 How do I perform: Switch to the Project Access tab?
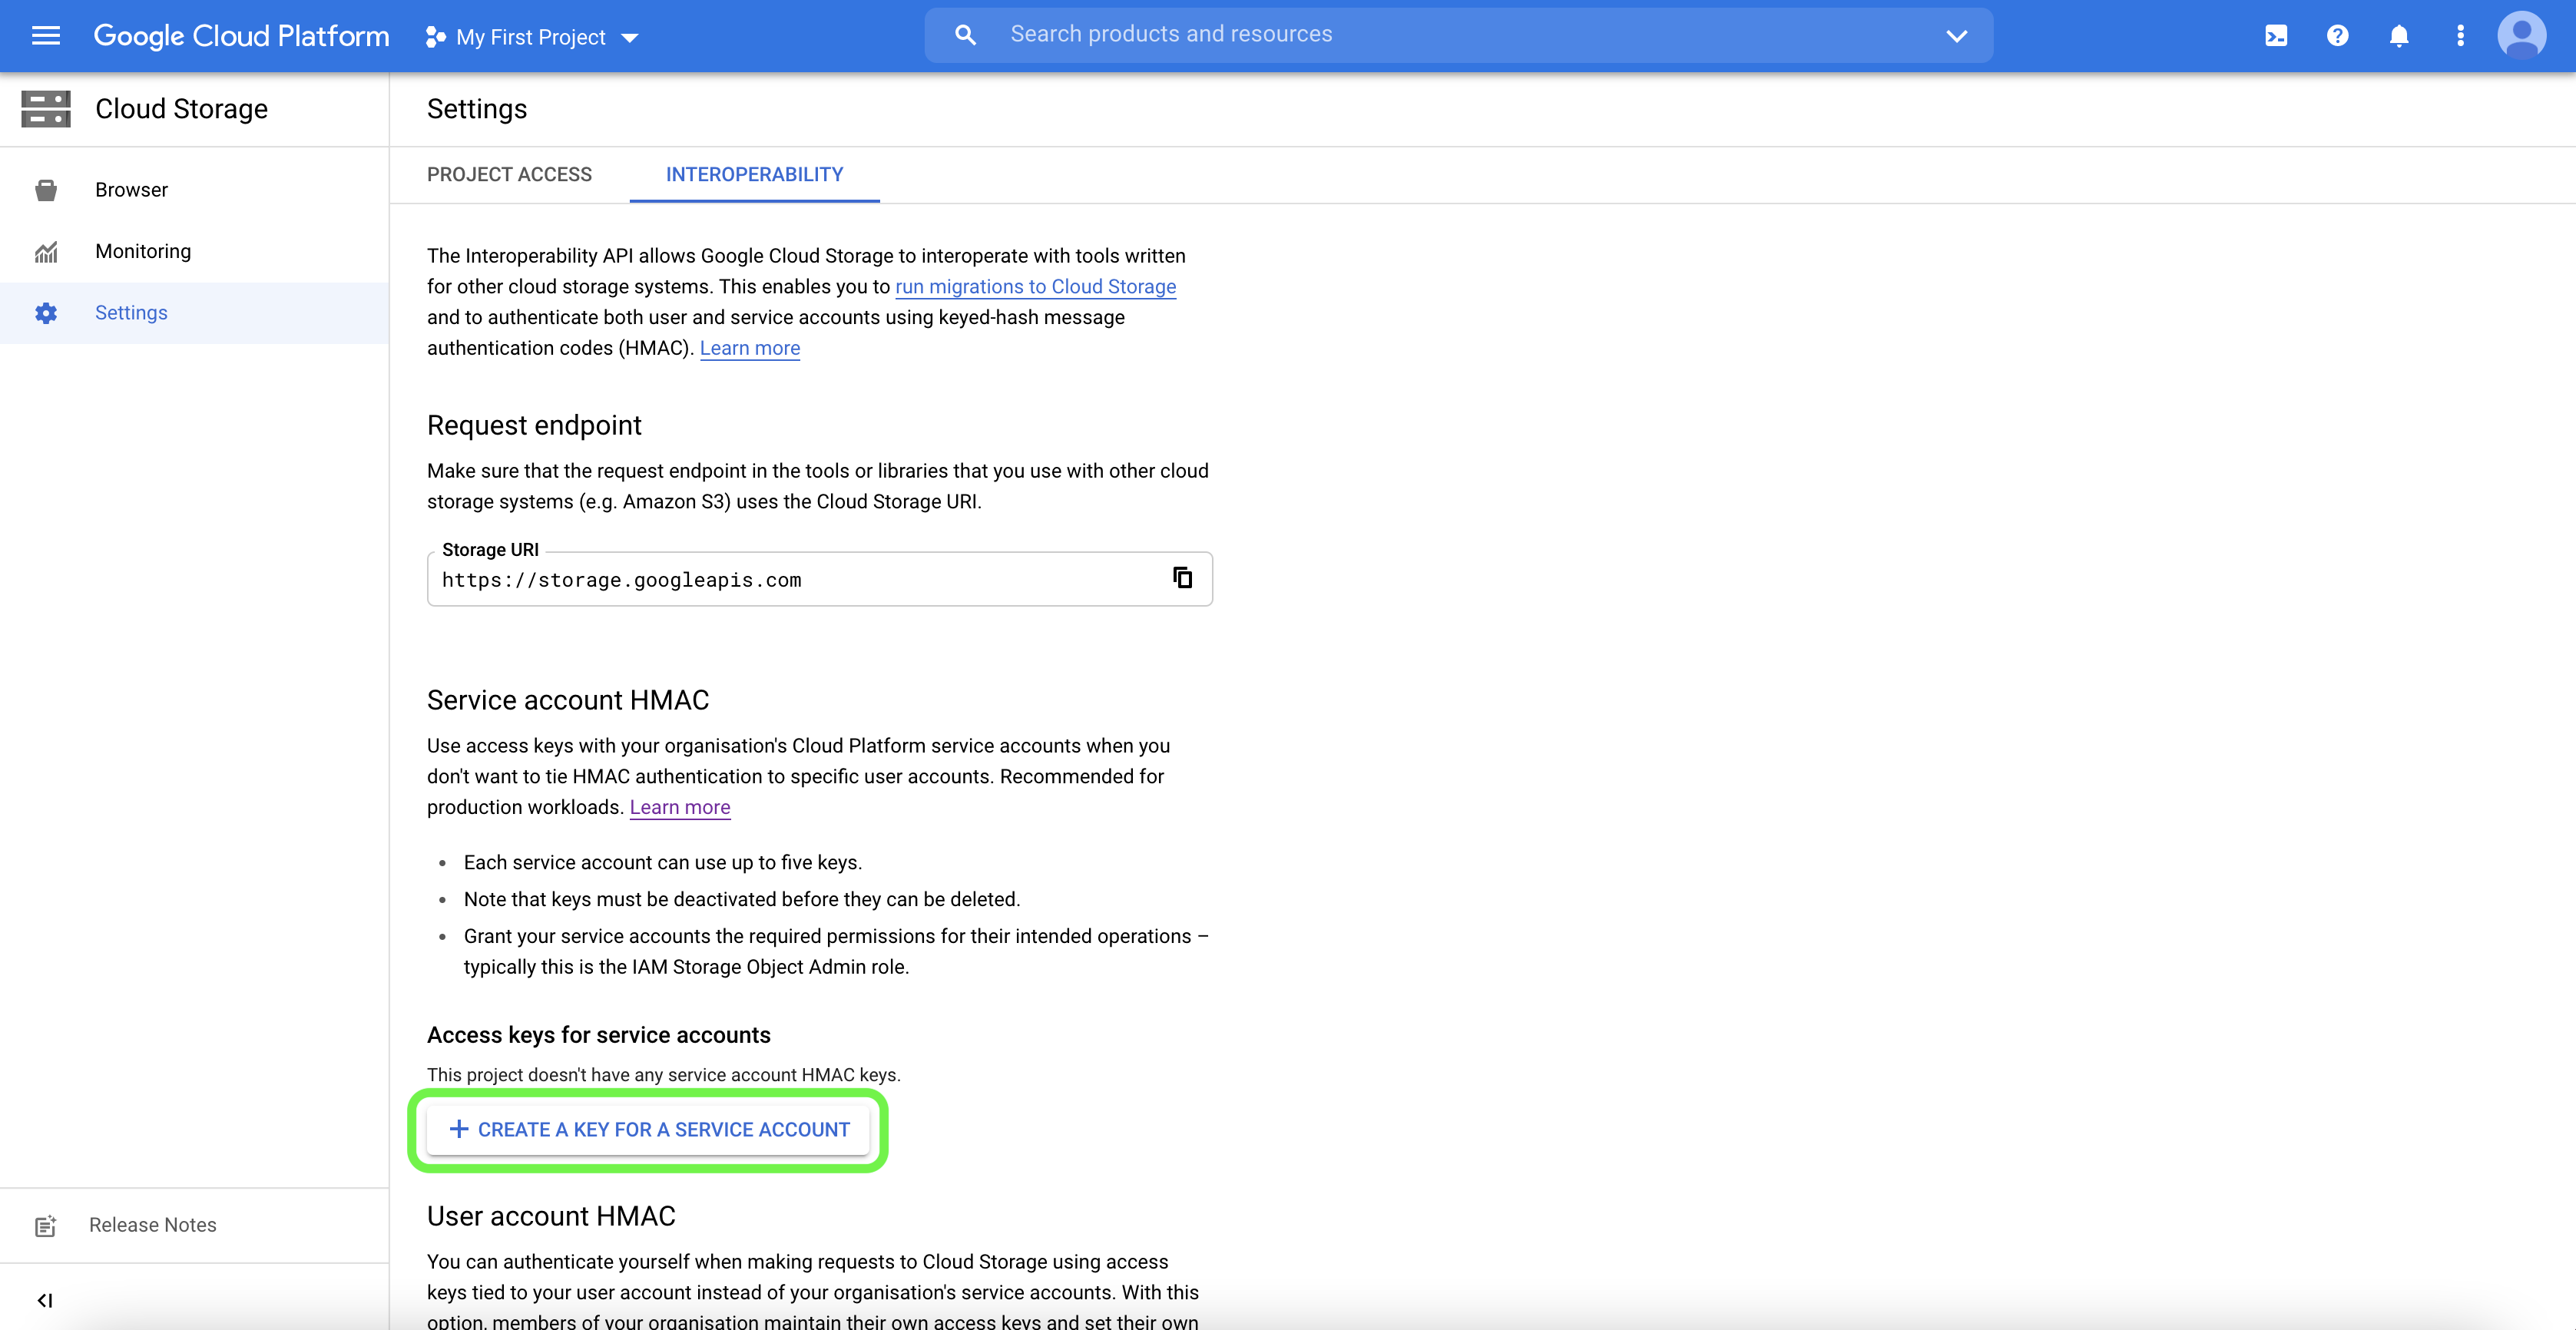[509, 174]
